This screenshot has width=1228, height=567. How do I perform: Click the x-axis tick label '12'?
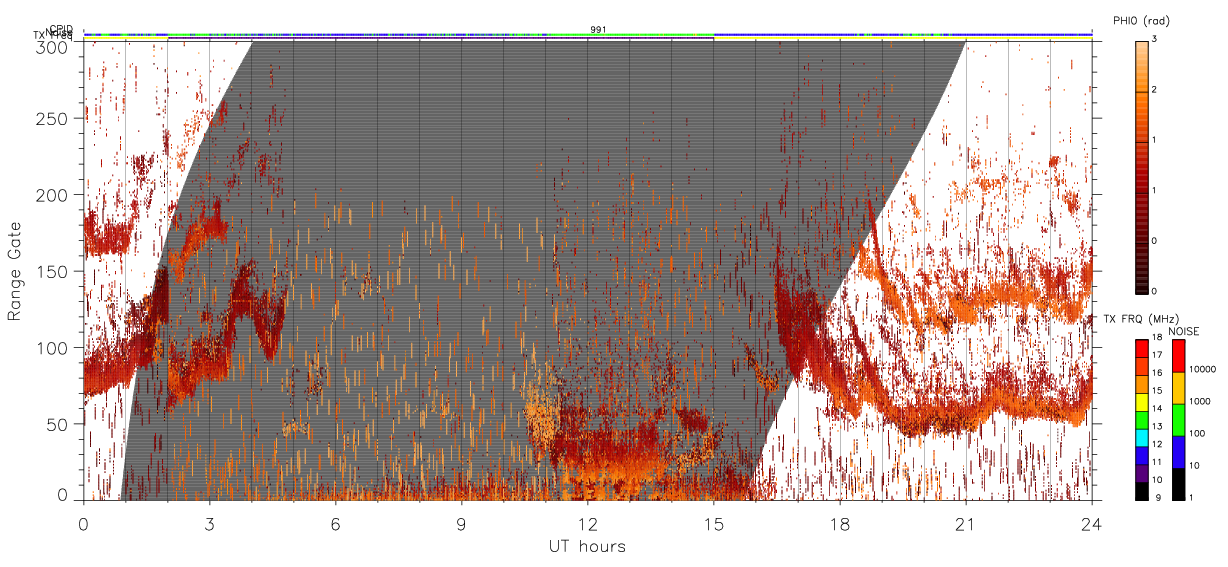(x=588, y=523)
